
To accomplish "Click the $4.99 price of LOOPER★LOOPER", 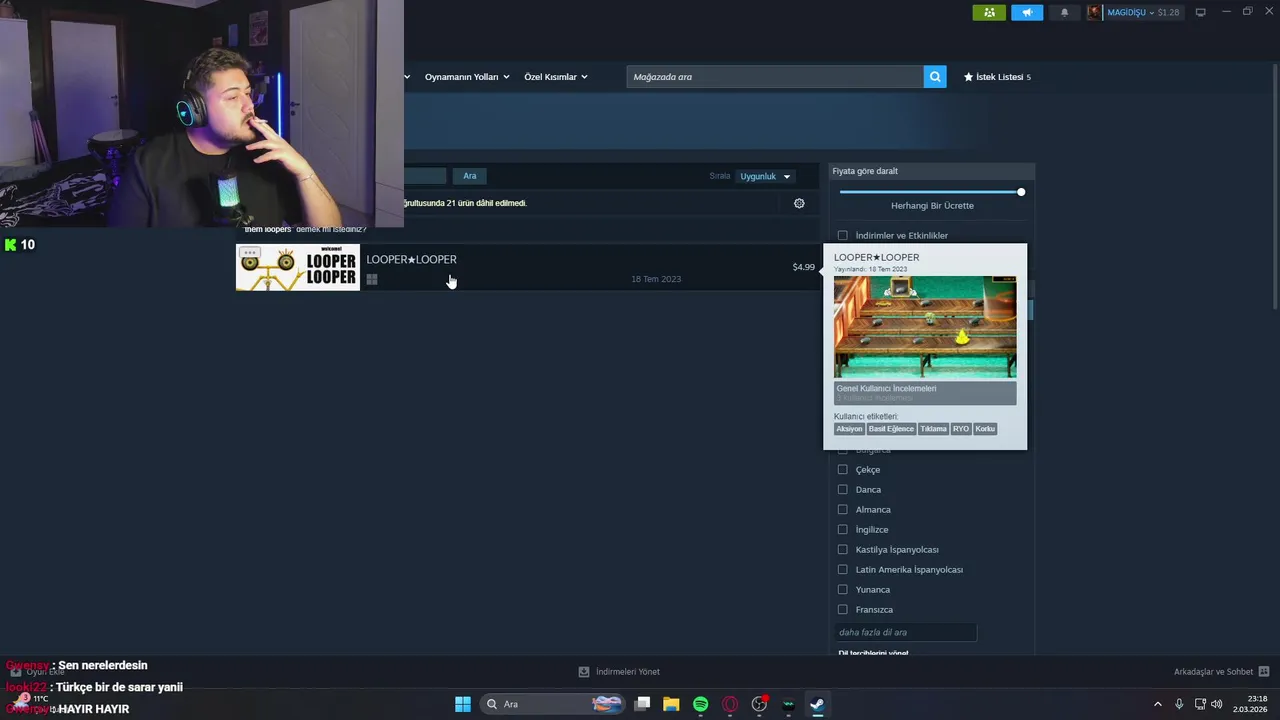I will pos(804,267).
